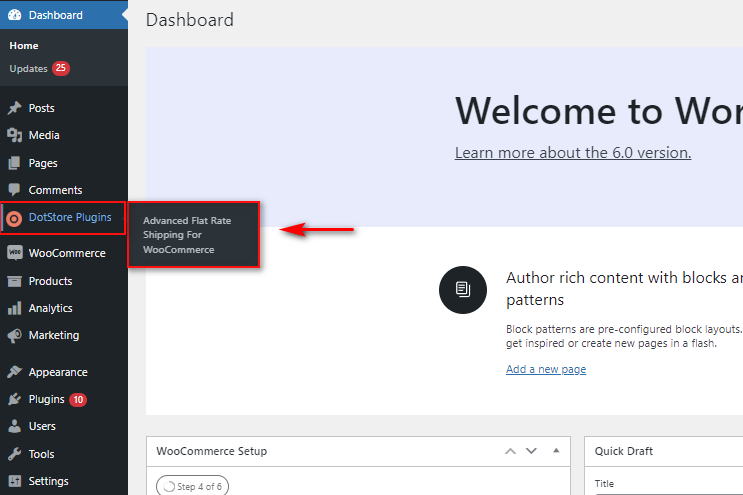Click the 10 plugin updates badge

tap(78, 400)
